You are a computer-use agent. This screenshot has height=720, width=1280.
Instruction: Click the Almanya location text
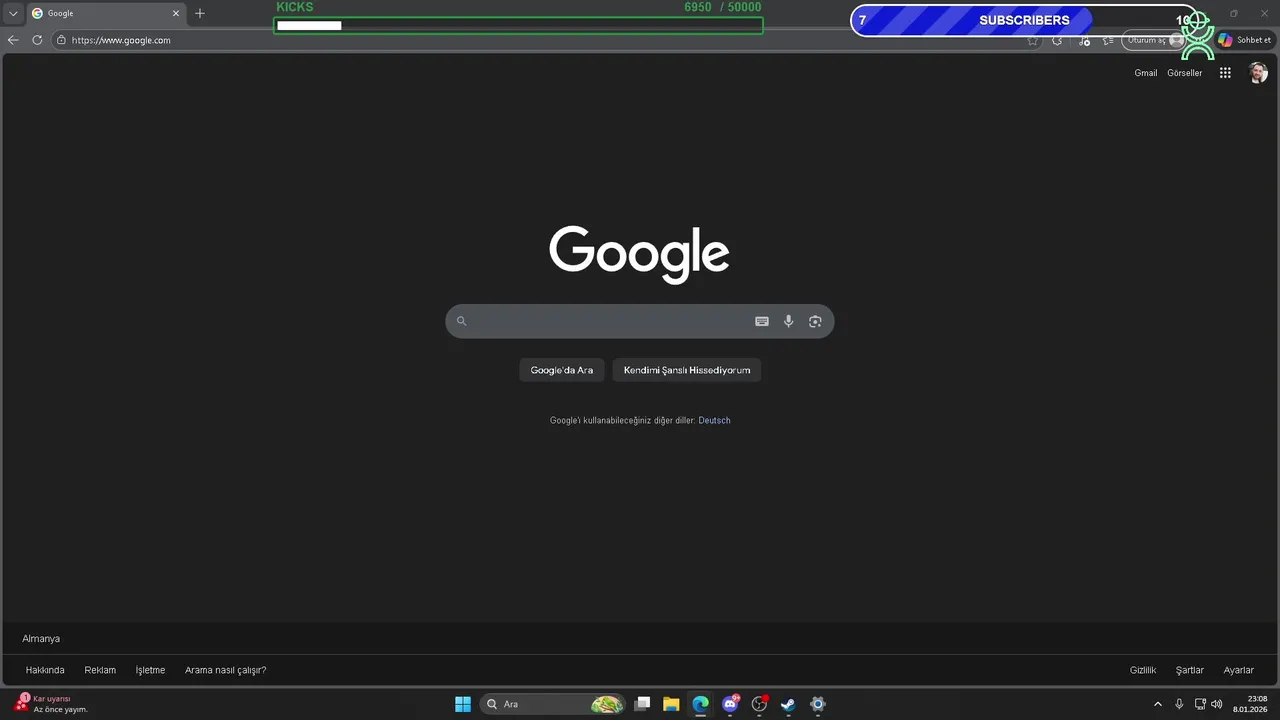coord(41,639)
